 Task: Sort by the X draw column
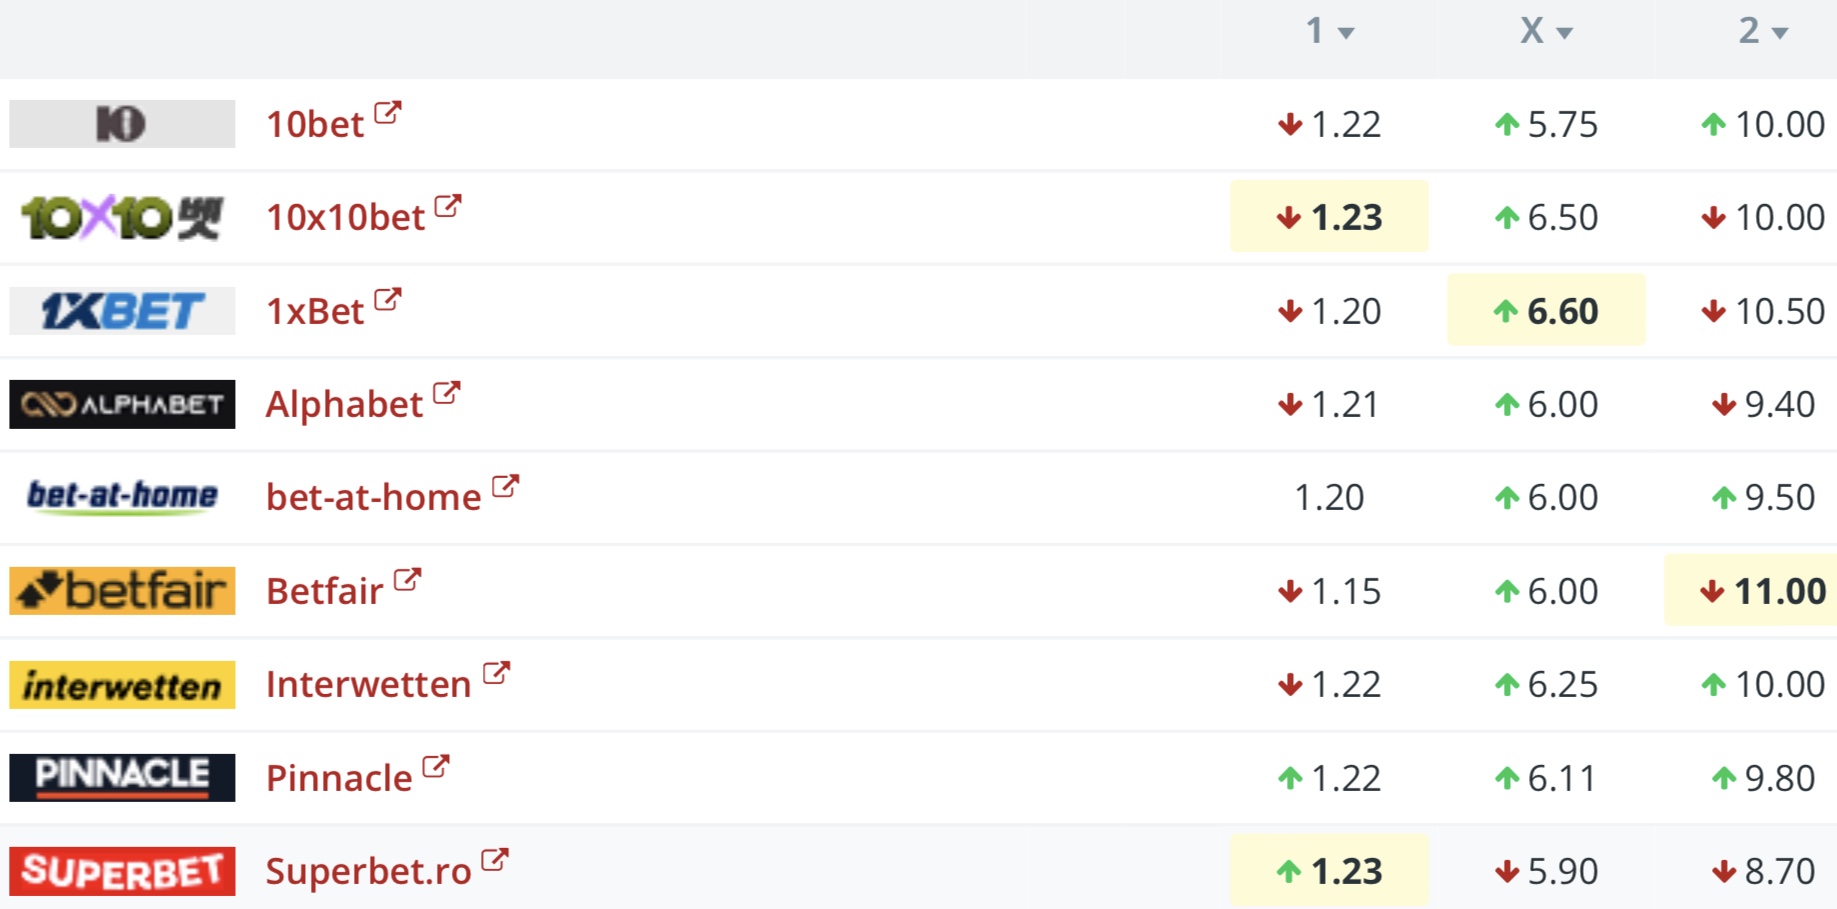coord(1546,31)
